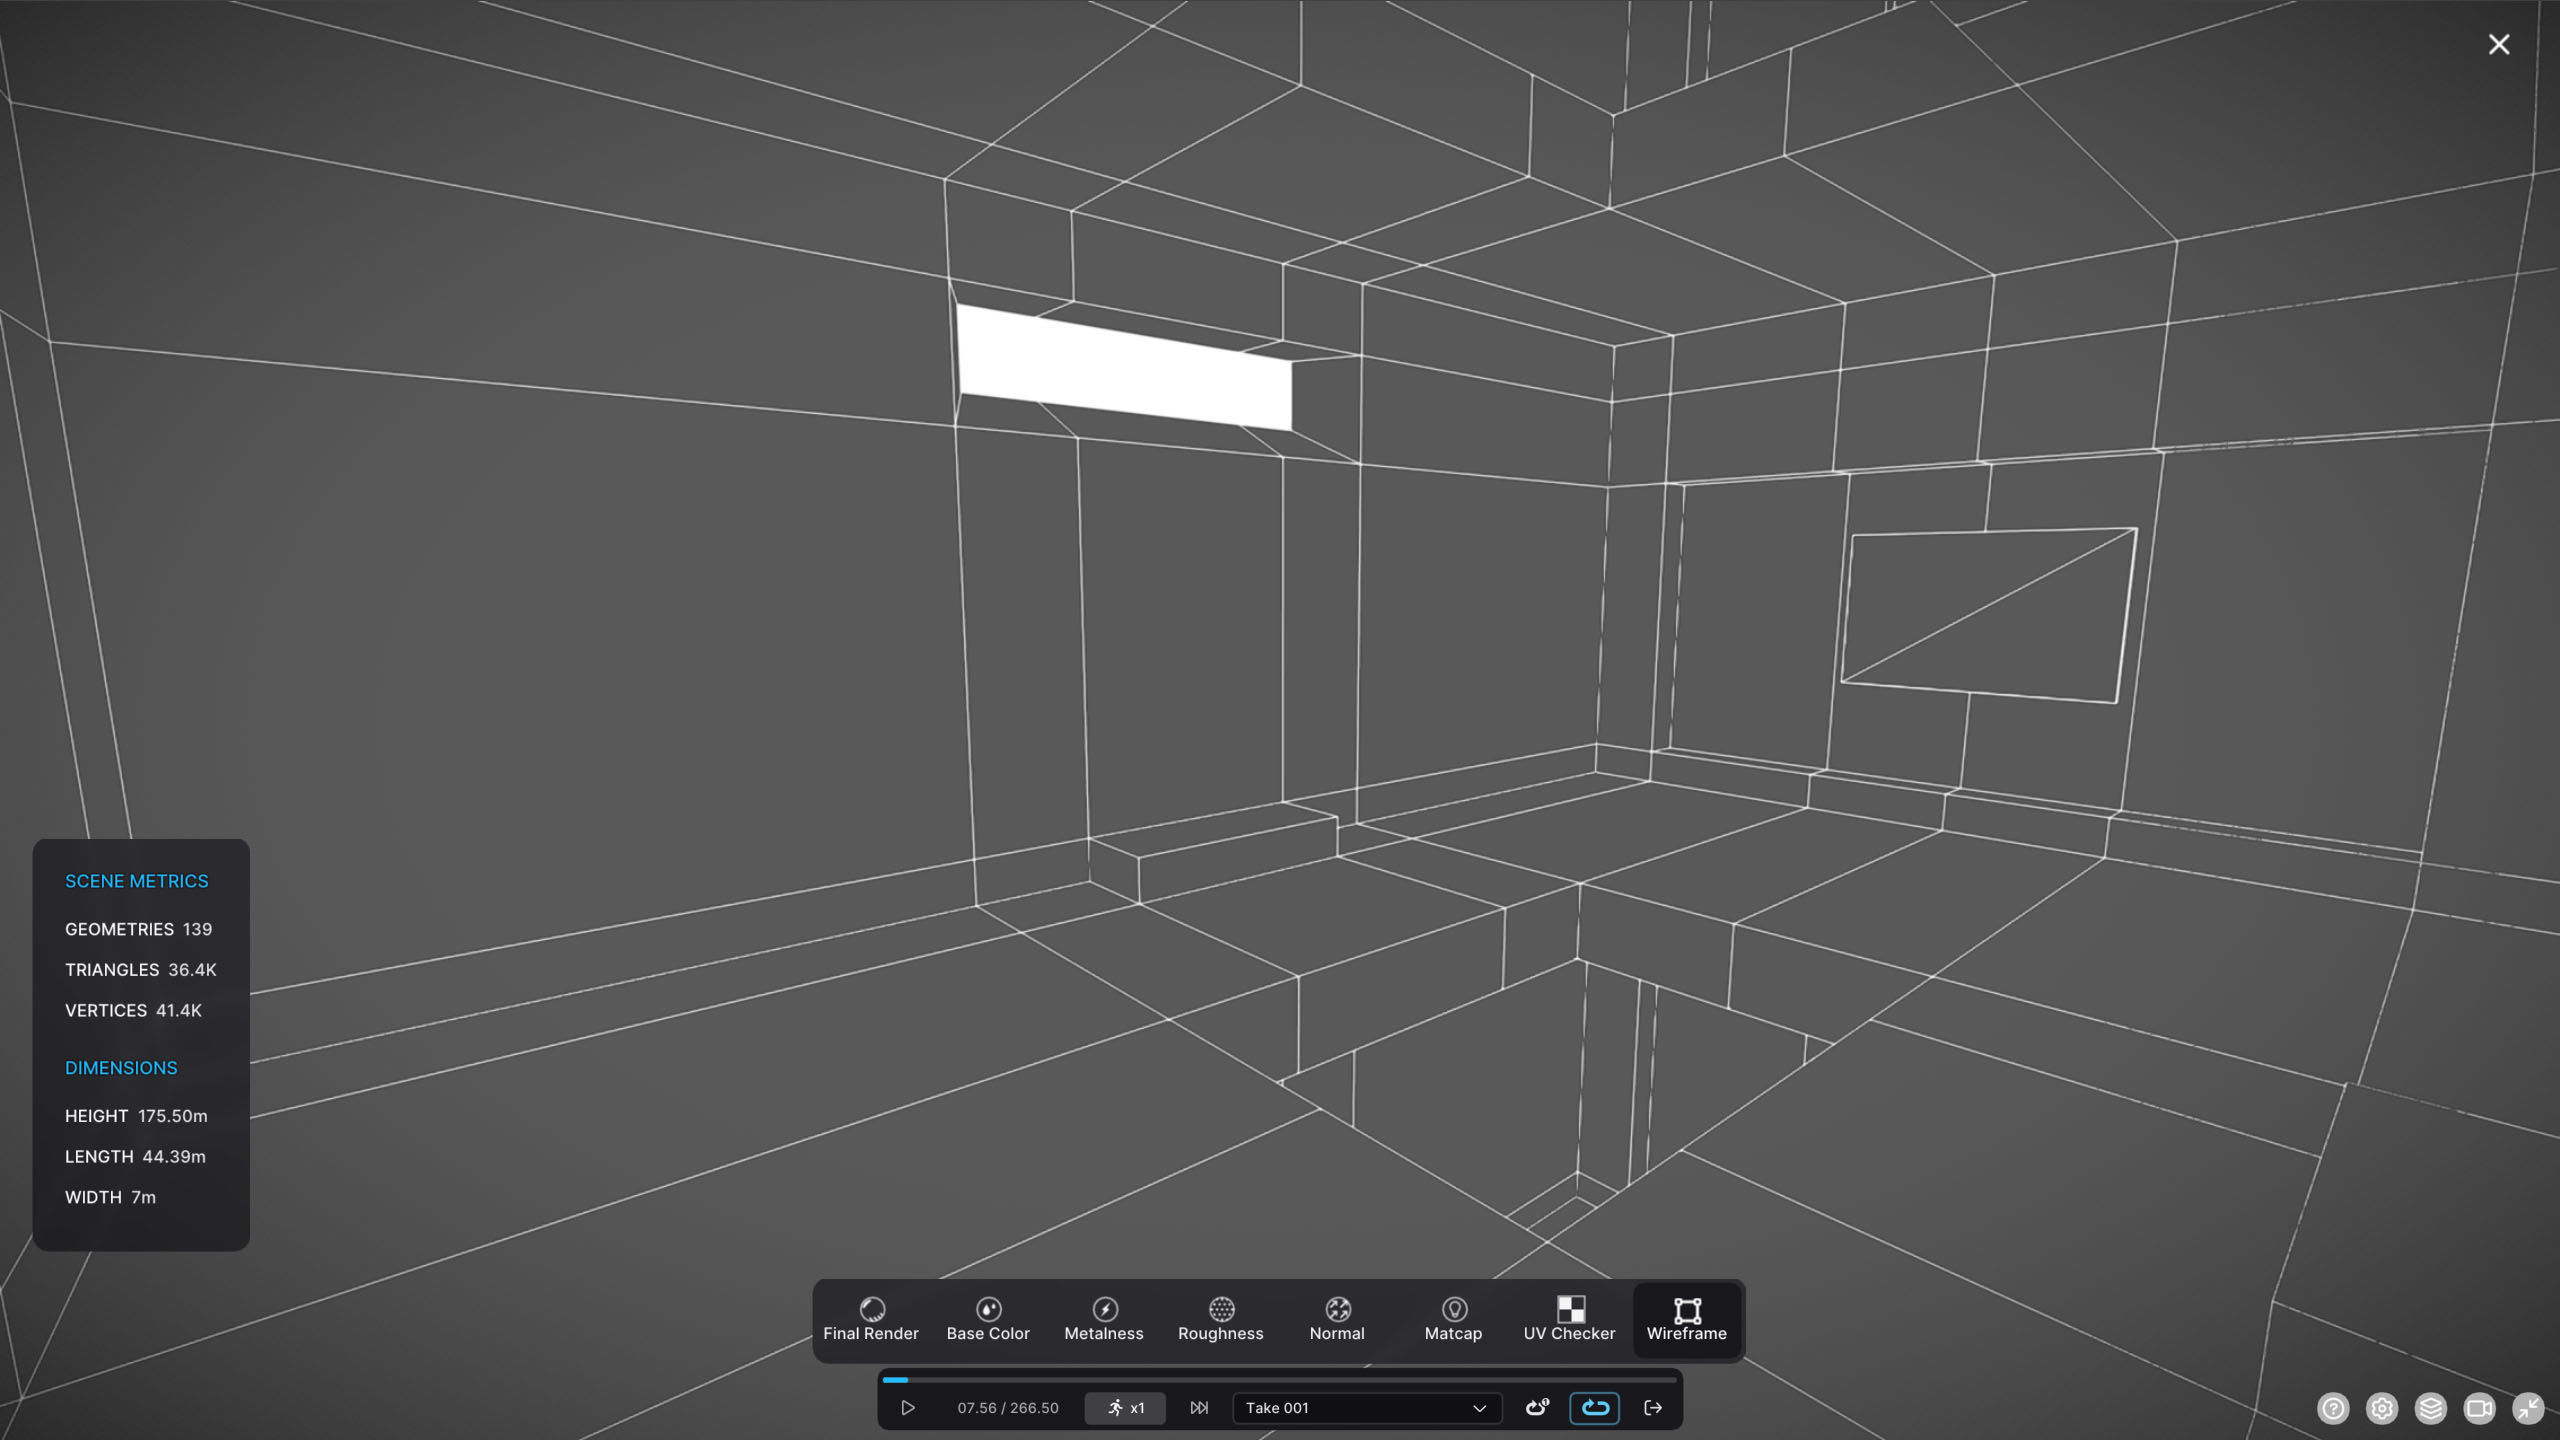The height and width of the screenshot is (1440, 2560).
Task: Toggle play-once loop mode icon
Action: point(1537,1408)
